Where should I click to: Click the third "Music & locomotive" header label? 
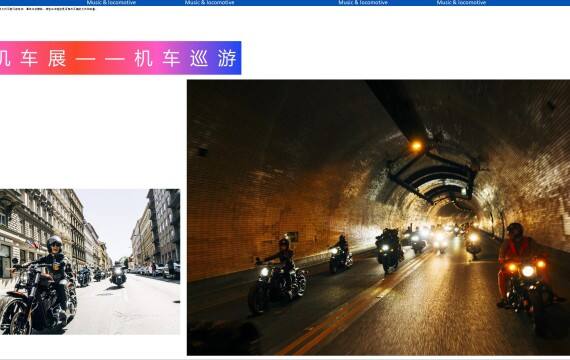tap(363, 3)
